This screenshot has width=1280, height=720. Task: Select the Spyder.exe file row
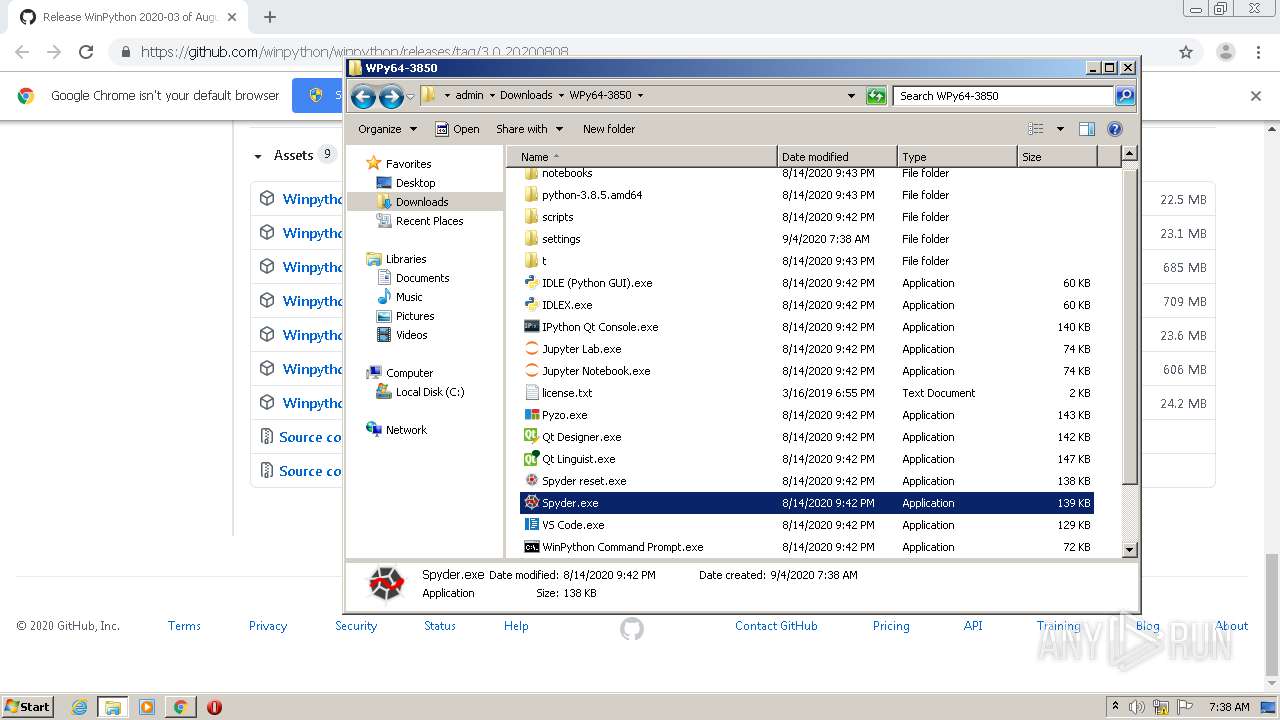point(807,503)
